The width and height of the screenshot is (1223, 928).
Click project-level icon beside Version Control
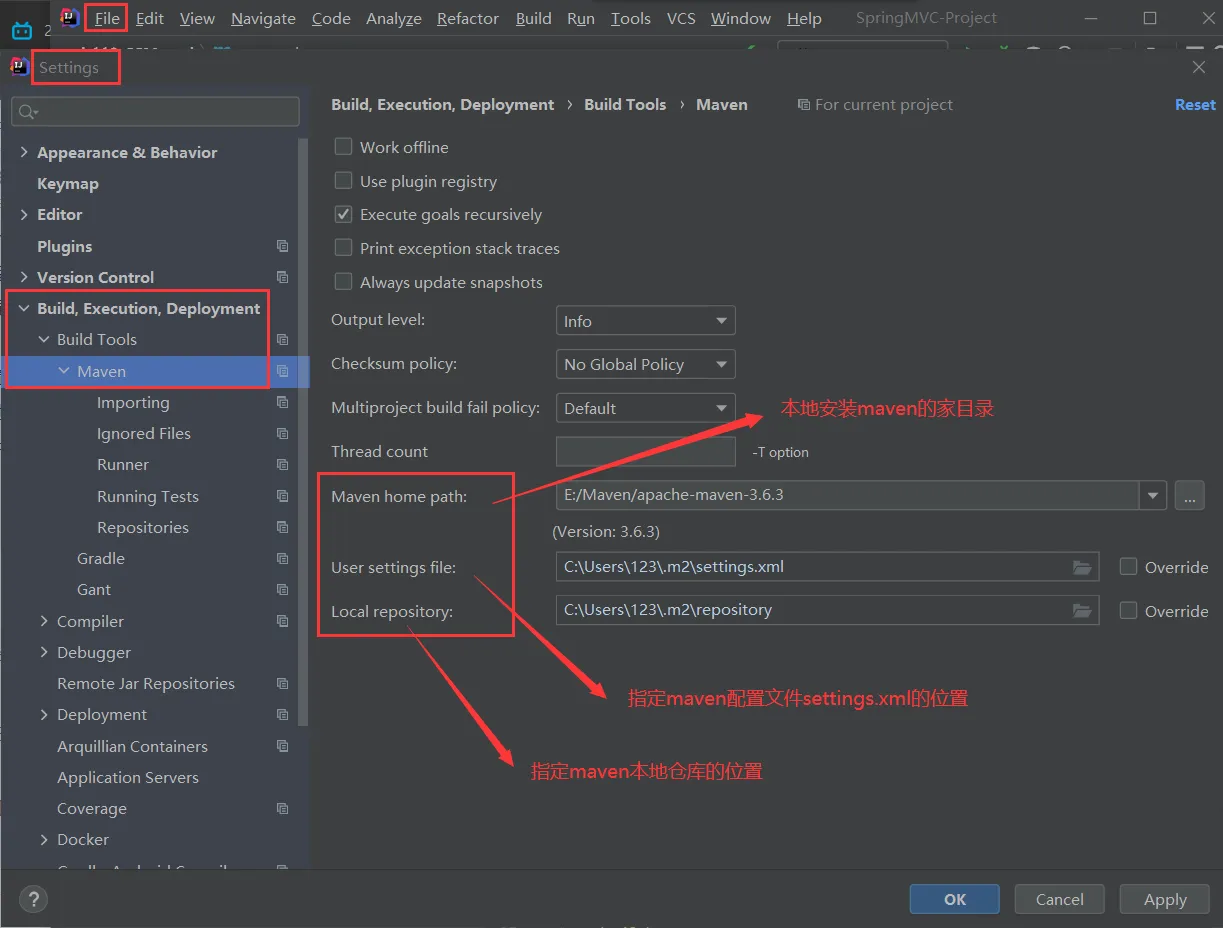pyautogui.click(x=282, y=277)
